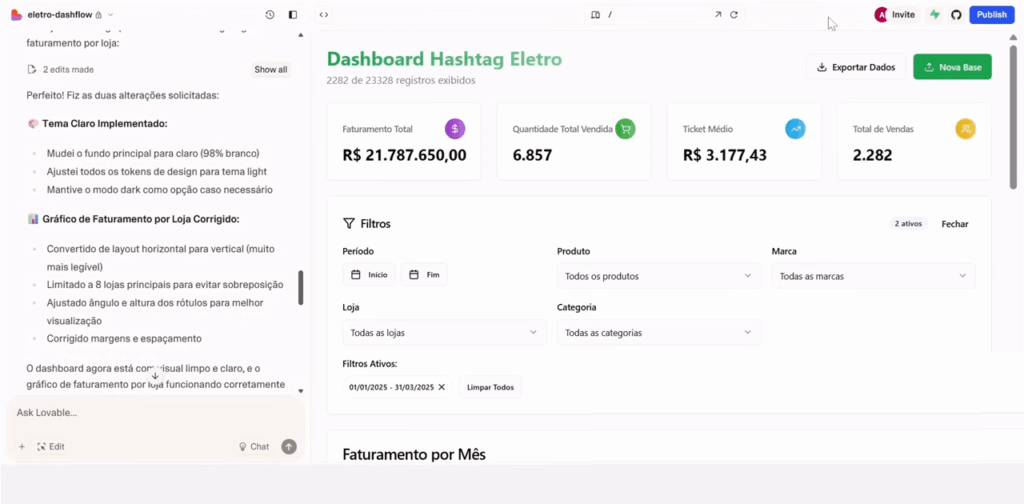
Task: Click the lock icon beside eletro-dashflow
Action: coord(98,14)
